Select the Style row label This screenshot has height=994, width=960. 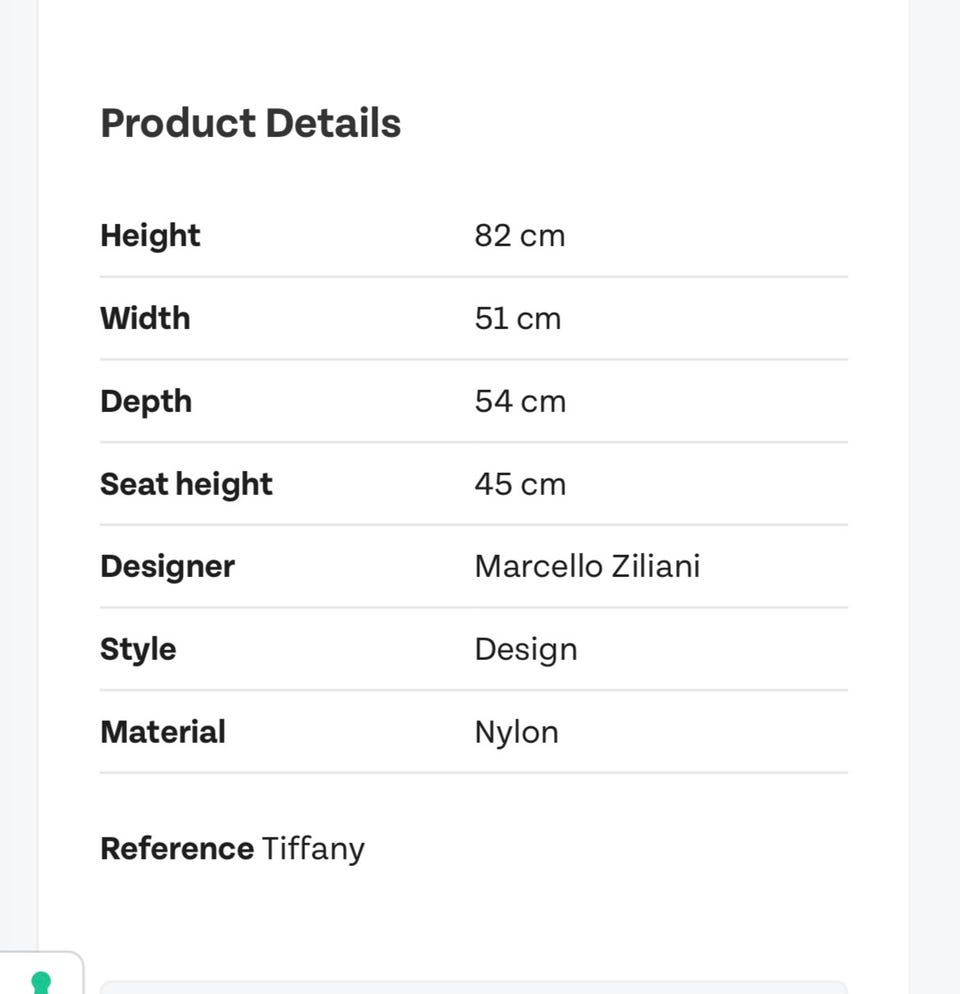coord(138,649)
